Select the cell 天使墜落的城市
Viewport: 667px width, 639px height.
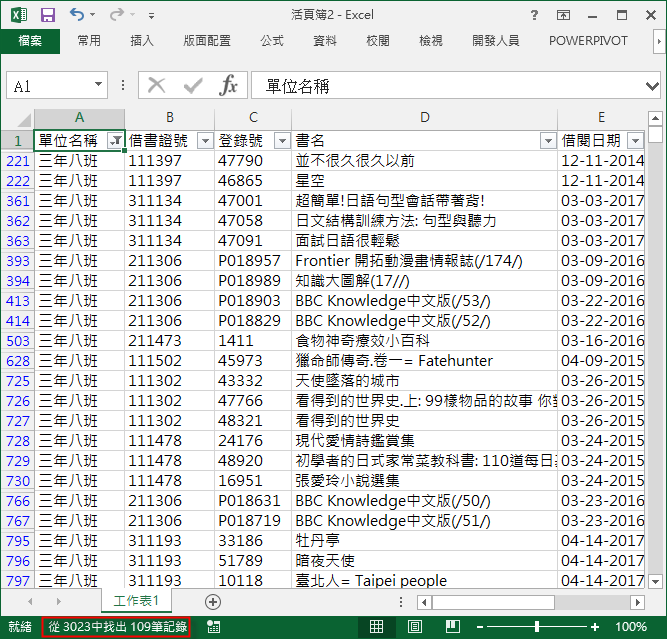tap(424, 381)
